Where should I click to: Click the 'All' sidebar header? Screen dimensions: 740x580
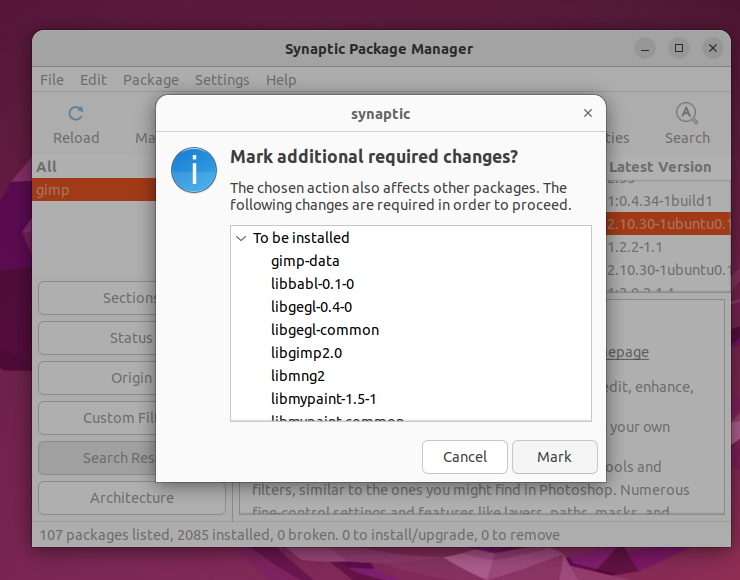coord(47,167)
